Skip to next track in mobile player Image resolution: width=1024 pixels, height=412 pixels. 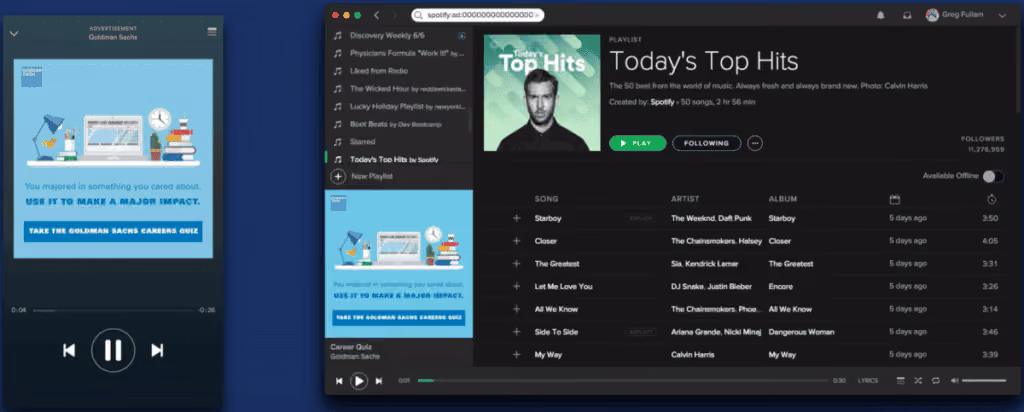(157, 351)
